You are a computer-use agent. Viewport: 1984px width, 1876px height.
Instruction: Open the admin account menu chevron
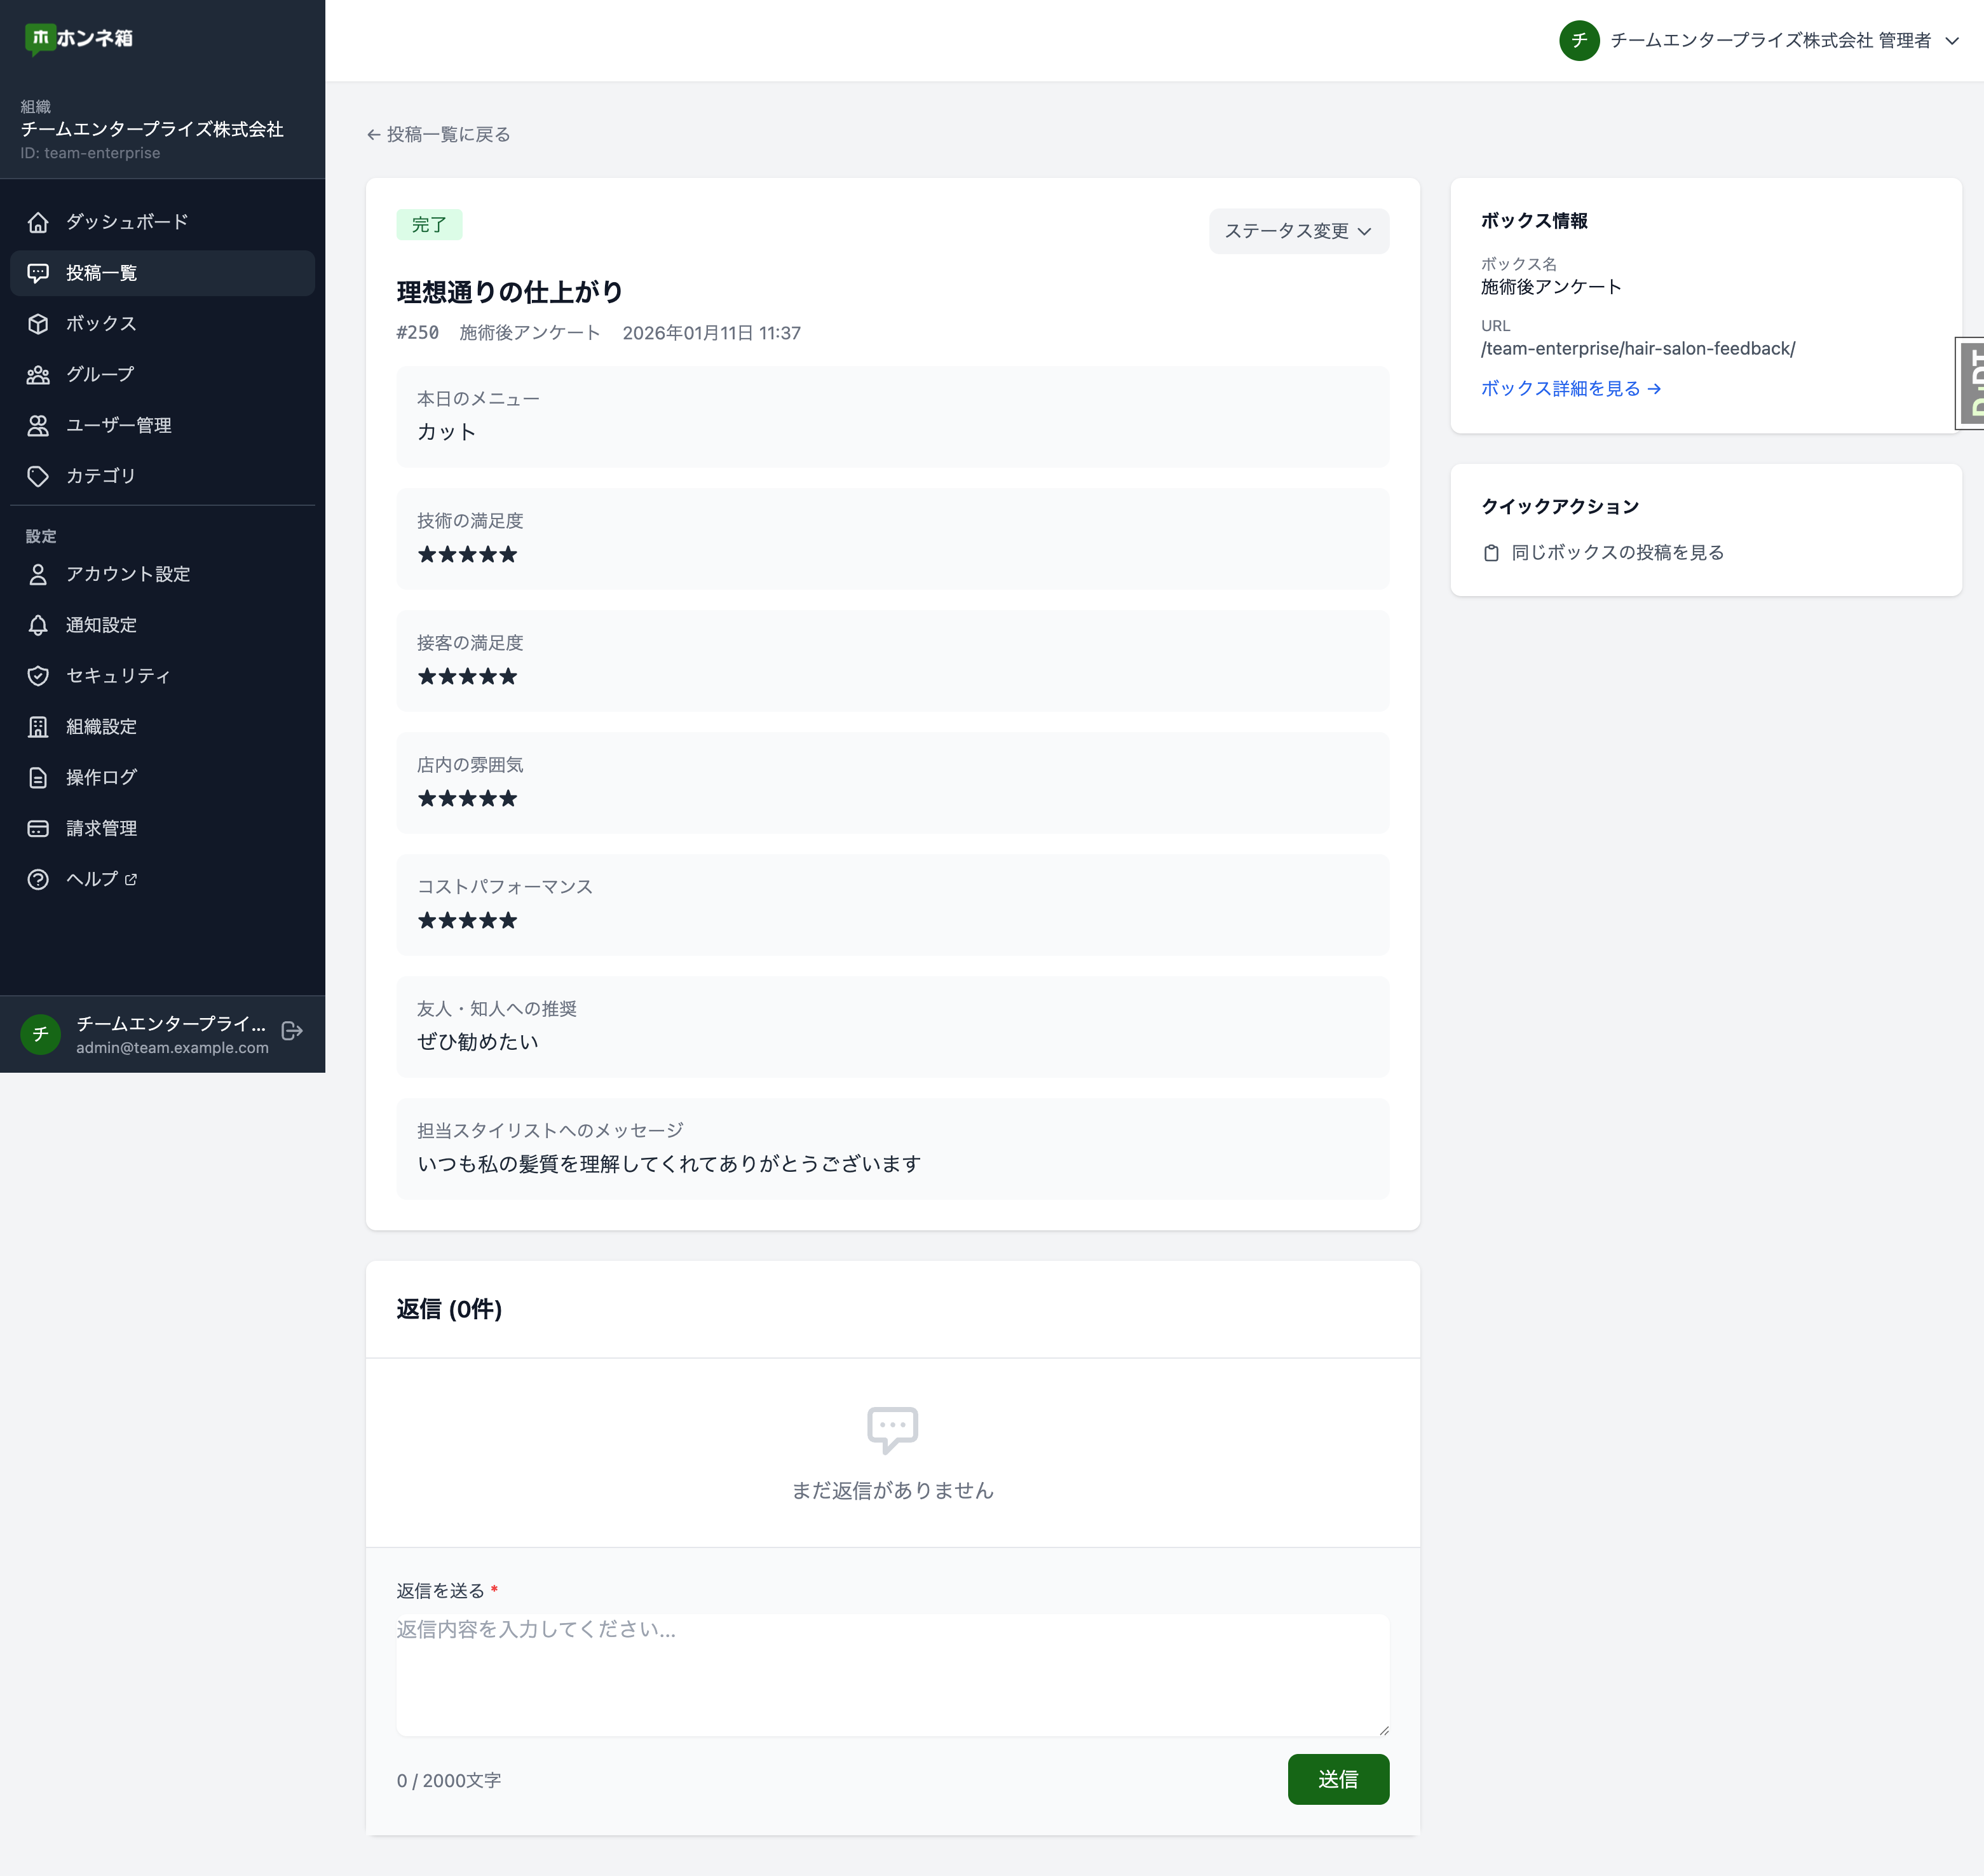click(x=1952, y=41)
